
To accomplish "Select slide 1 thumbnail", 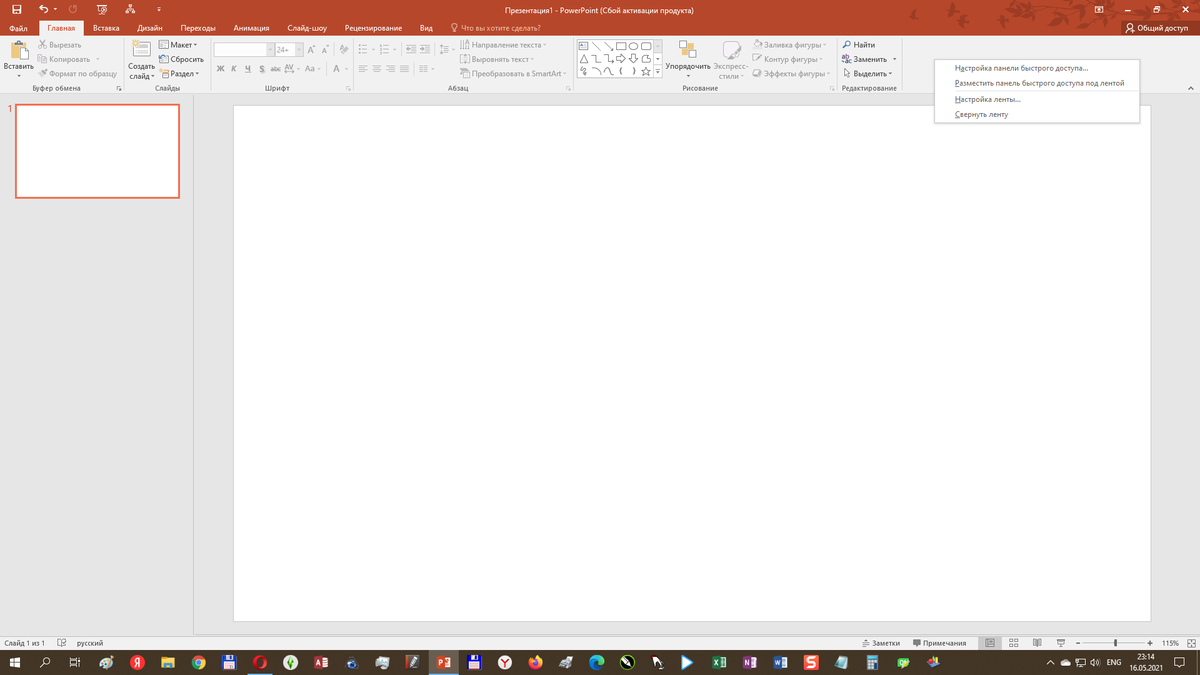I will [x=97, y=151].
